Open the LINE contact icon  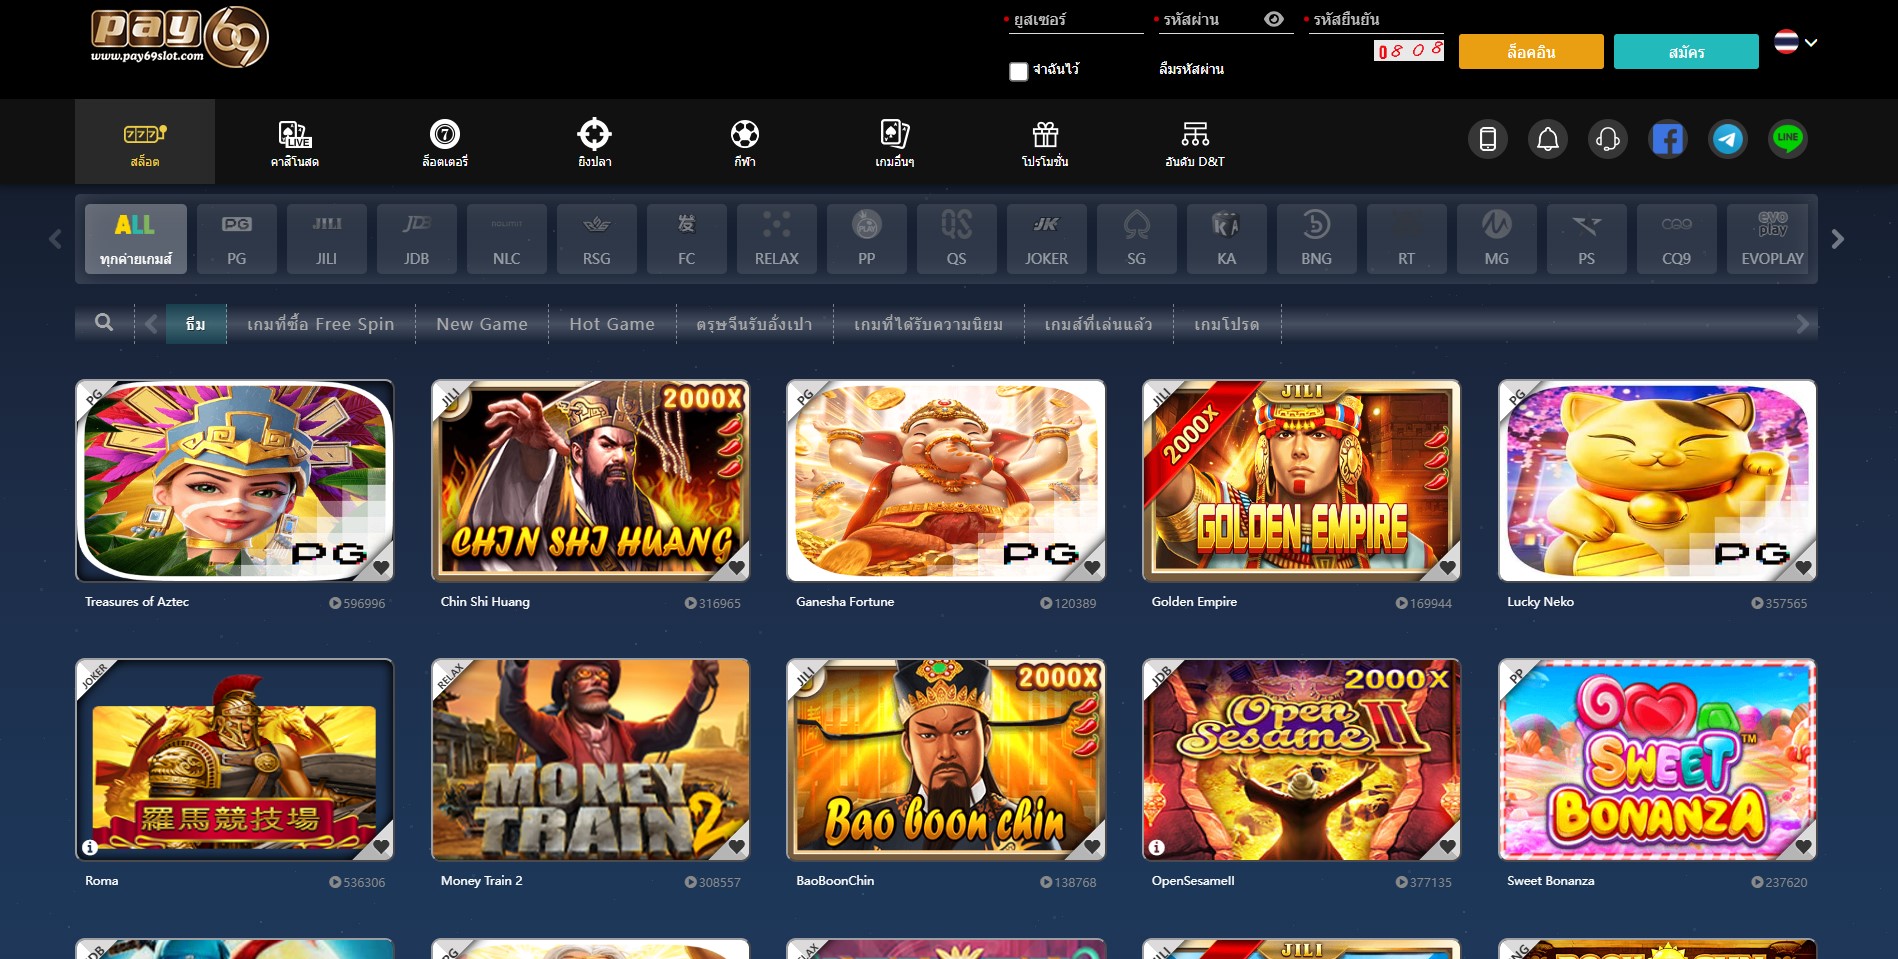click(x=1787, y=139)
